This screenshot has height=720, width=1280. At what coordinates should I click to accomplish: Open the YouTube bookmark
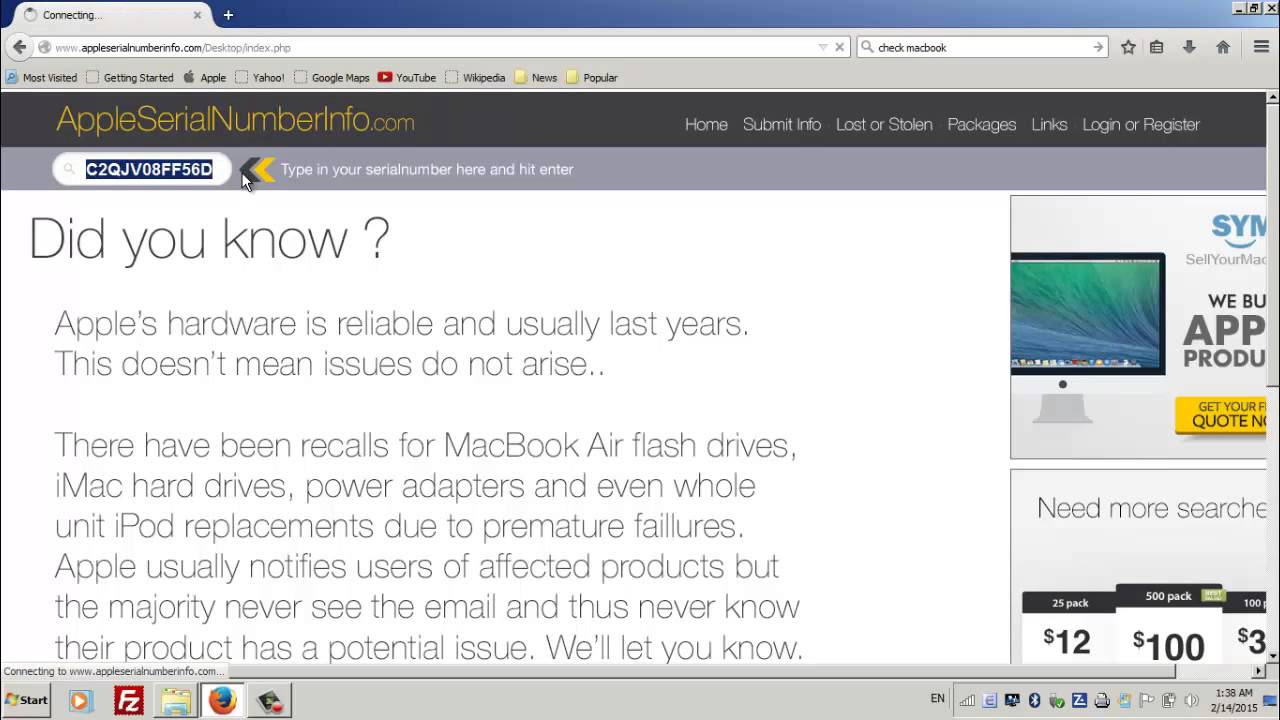tap(407, 77)
